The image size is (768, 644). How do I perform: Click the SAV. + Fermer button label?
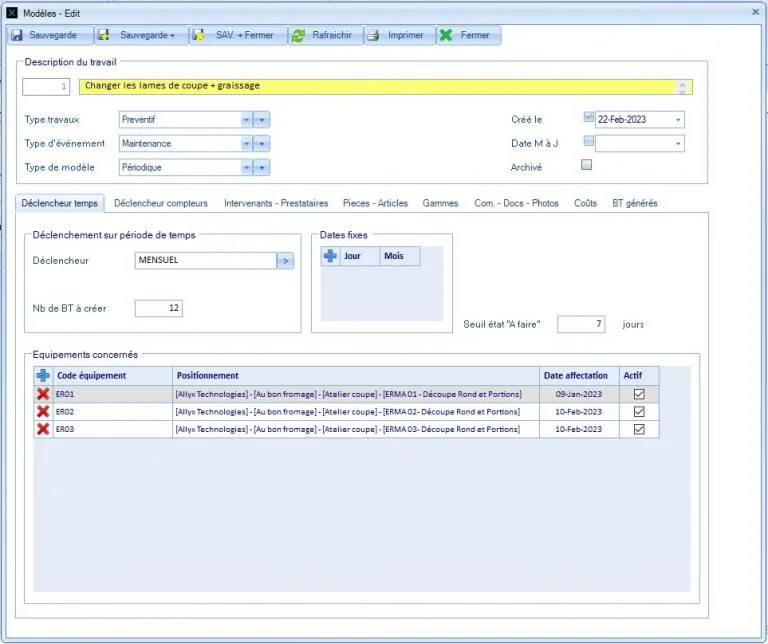point(245,35)
